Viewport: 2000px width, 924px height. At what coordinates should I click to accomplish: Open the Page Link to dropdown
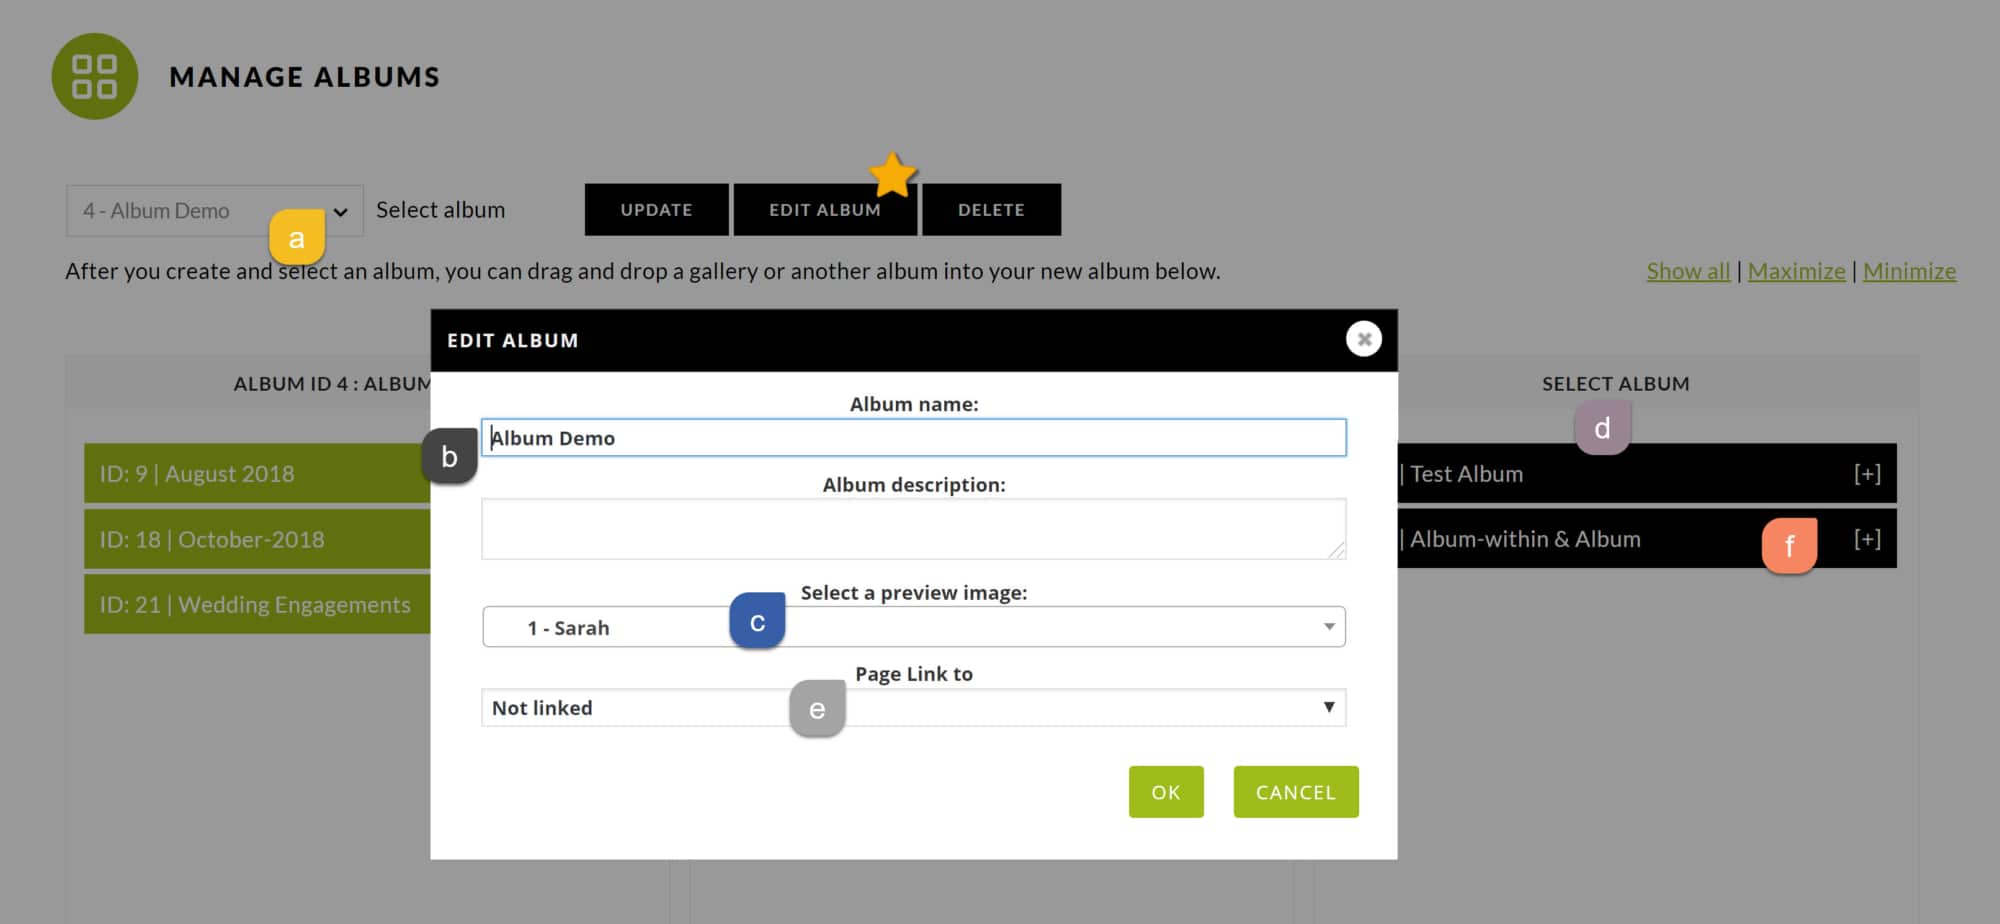click(913, 708)
